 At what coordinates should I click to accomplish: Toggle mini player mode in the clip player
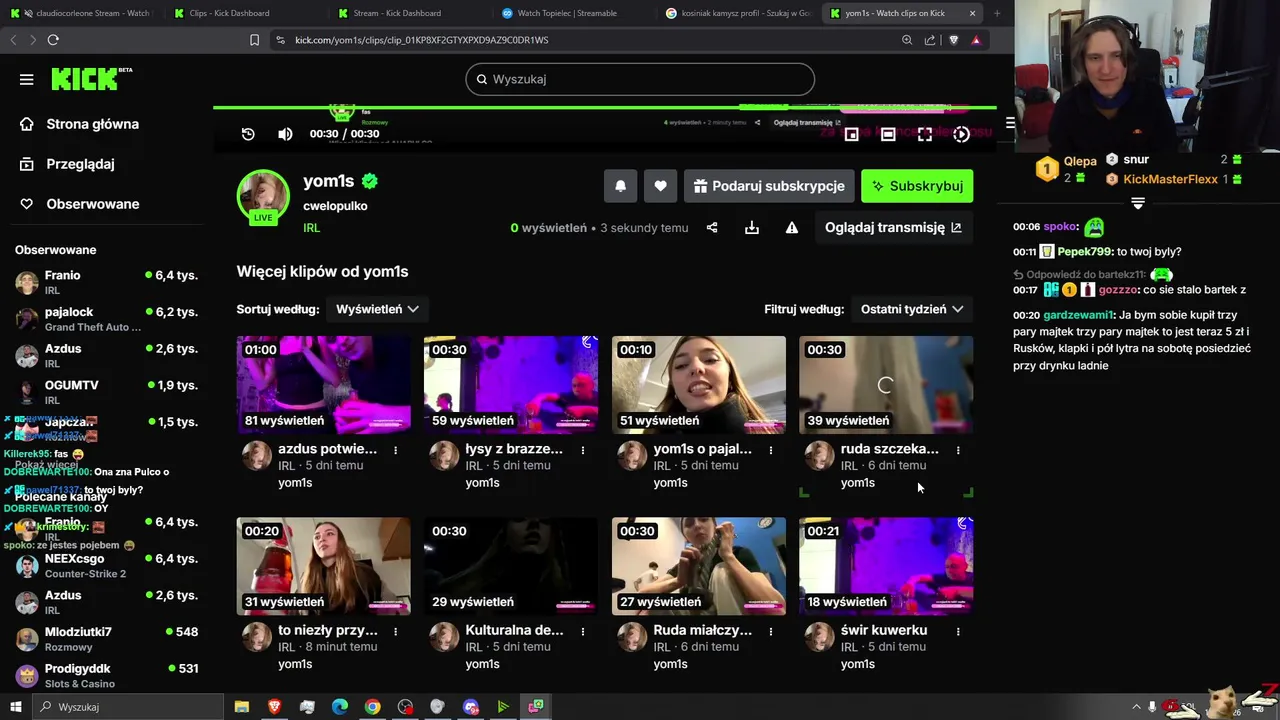pos(851,134)
